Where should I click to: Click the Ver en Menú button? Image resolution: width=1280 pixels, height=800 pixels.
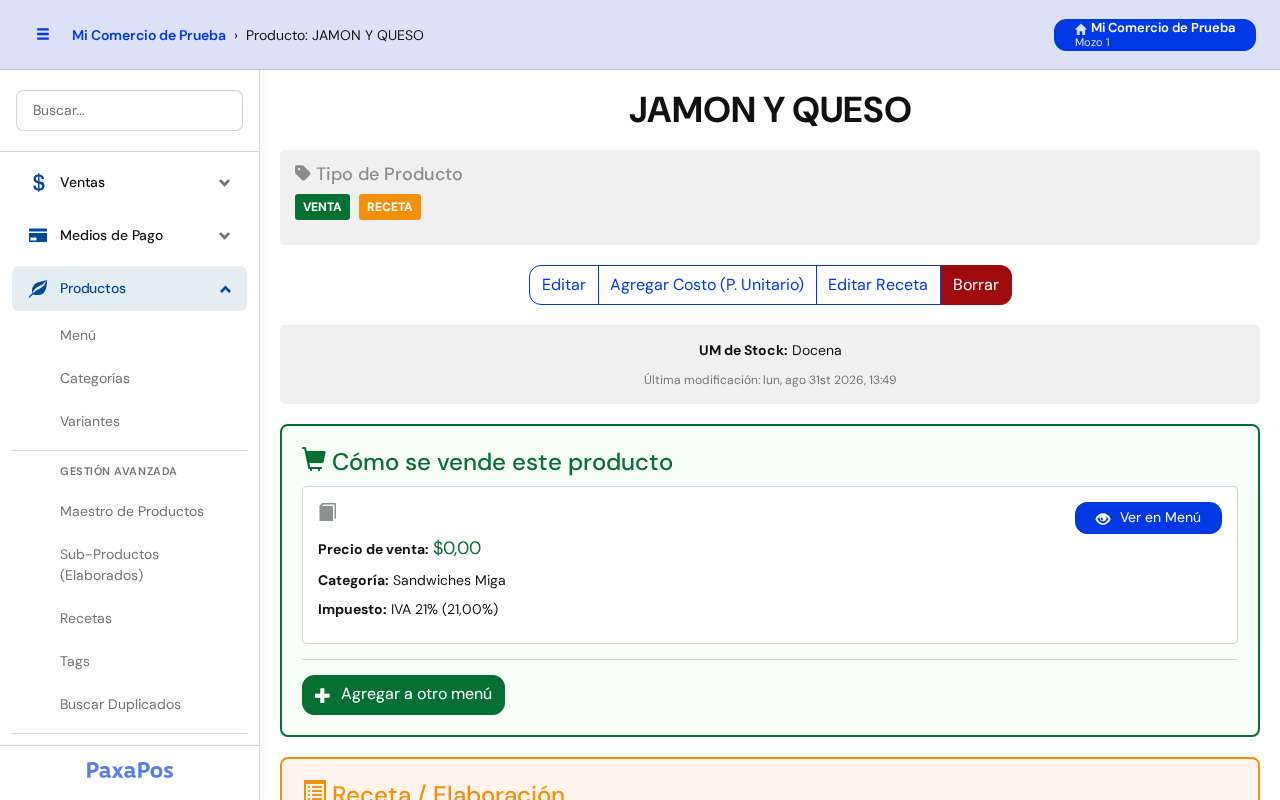point(1148,518)
